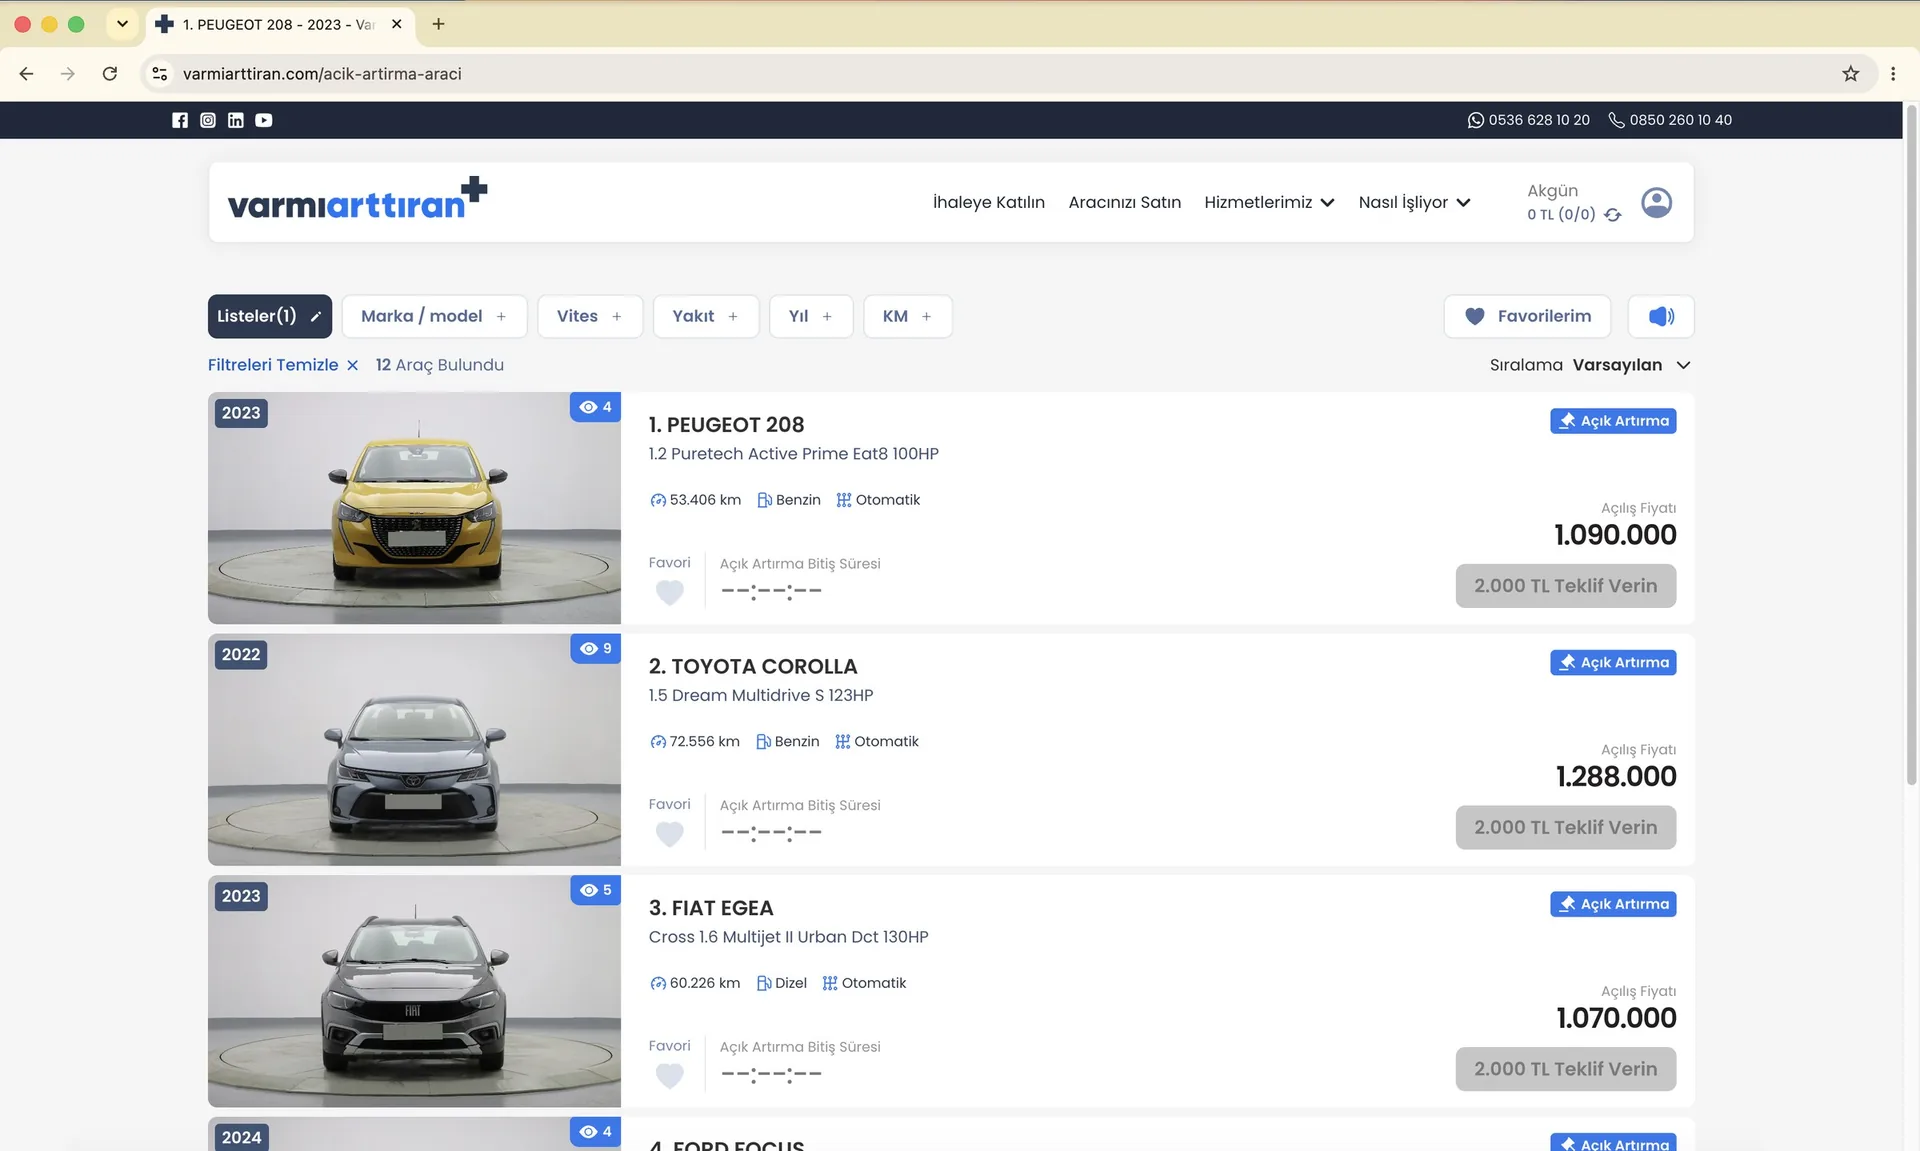
Task: Go to Aracınızı Satın page
Action: (x=1124, y=202)
